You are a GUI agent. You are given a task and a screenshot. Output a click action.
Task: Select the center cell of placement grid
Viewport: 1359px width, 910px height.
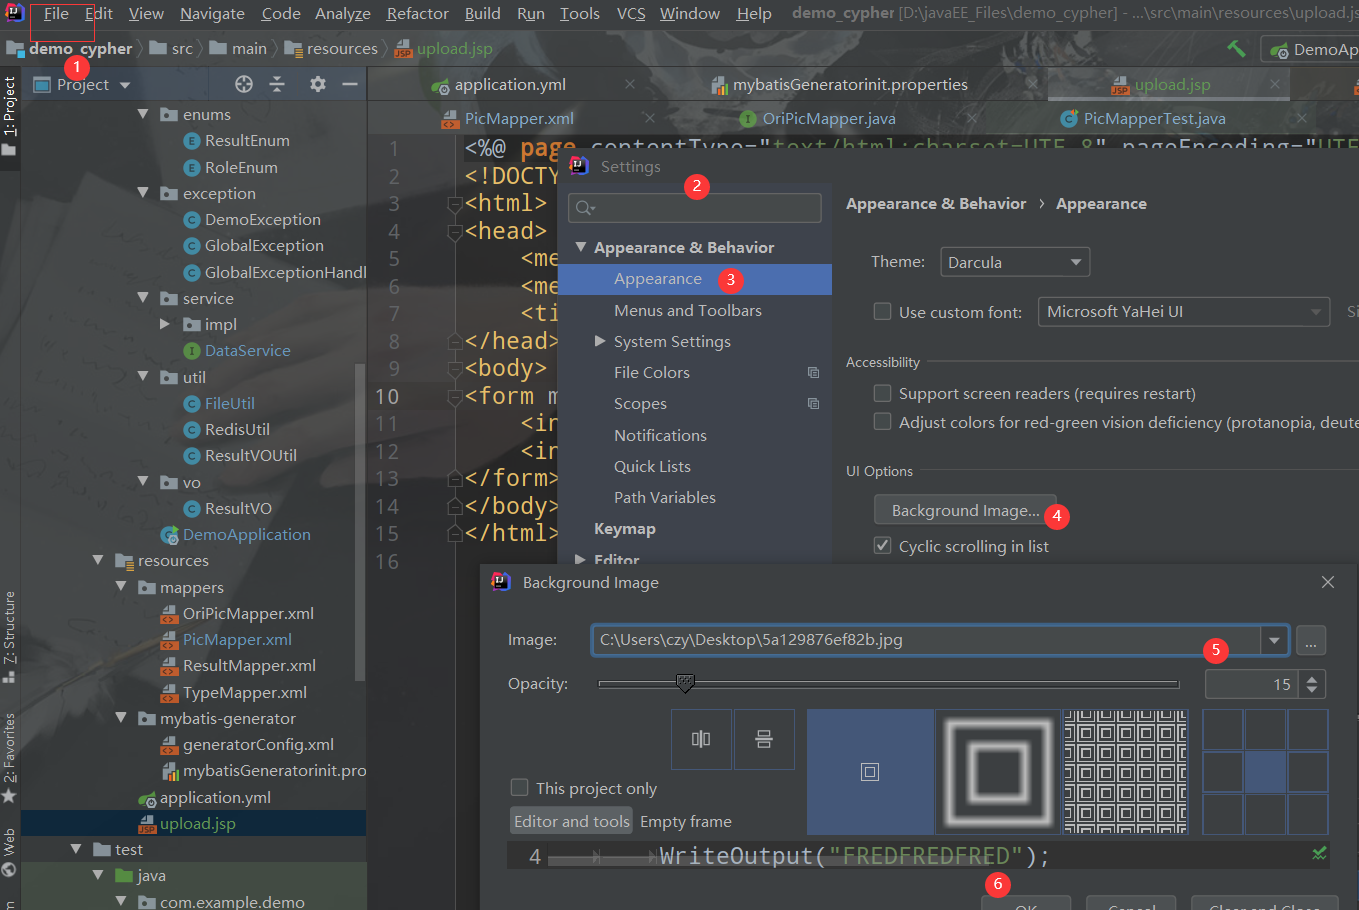(1265, 772)
